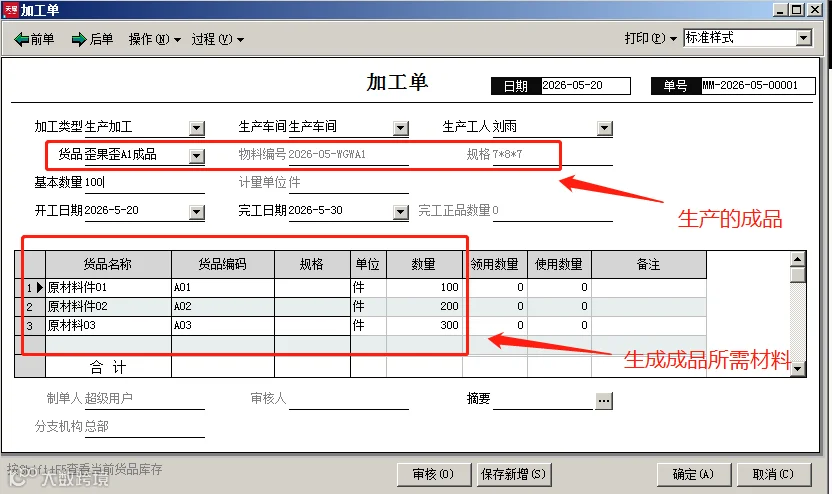This screenshot has height=494, width=832.
Task: Go to next order with 后单 arrow
Action: point(92,39)
